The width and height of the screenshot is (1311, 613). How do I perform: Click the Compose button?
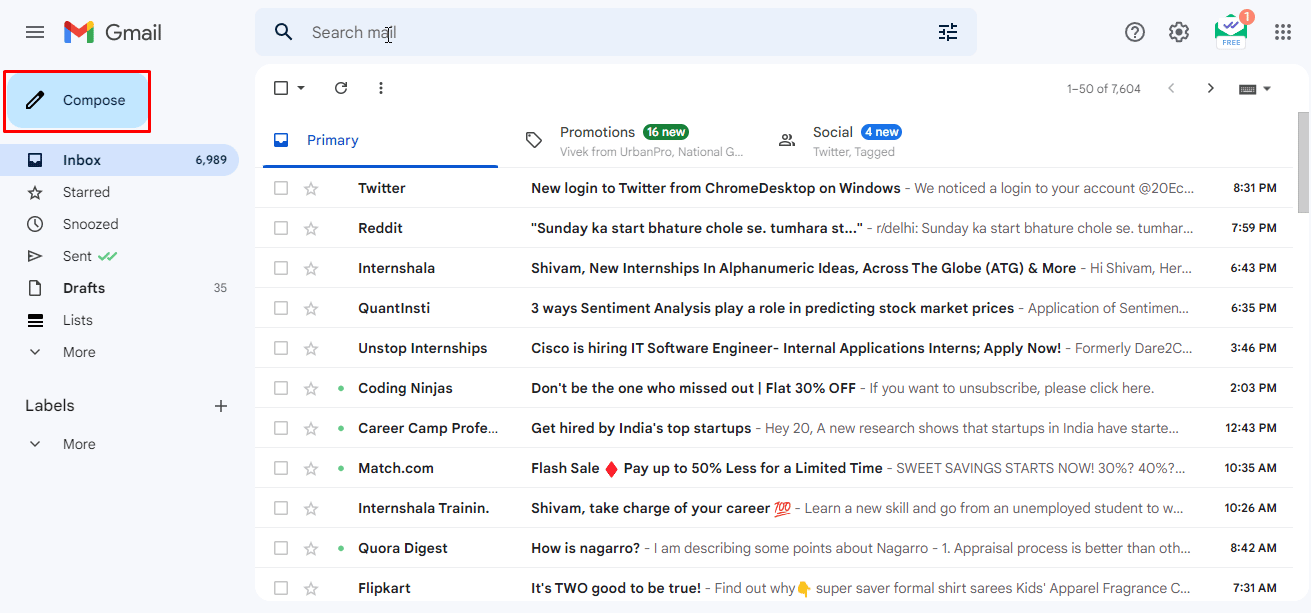click(x=77, y=100)
